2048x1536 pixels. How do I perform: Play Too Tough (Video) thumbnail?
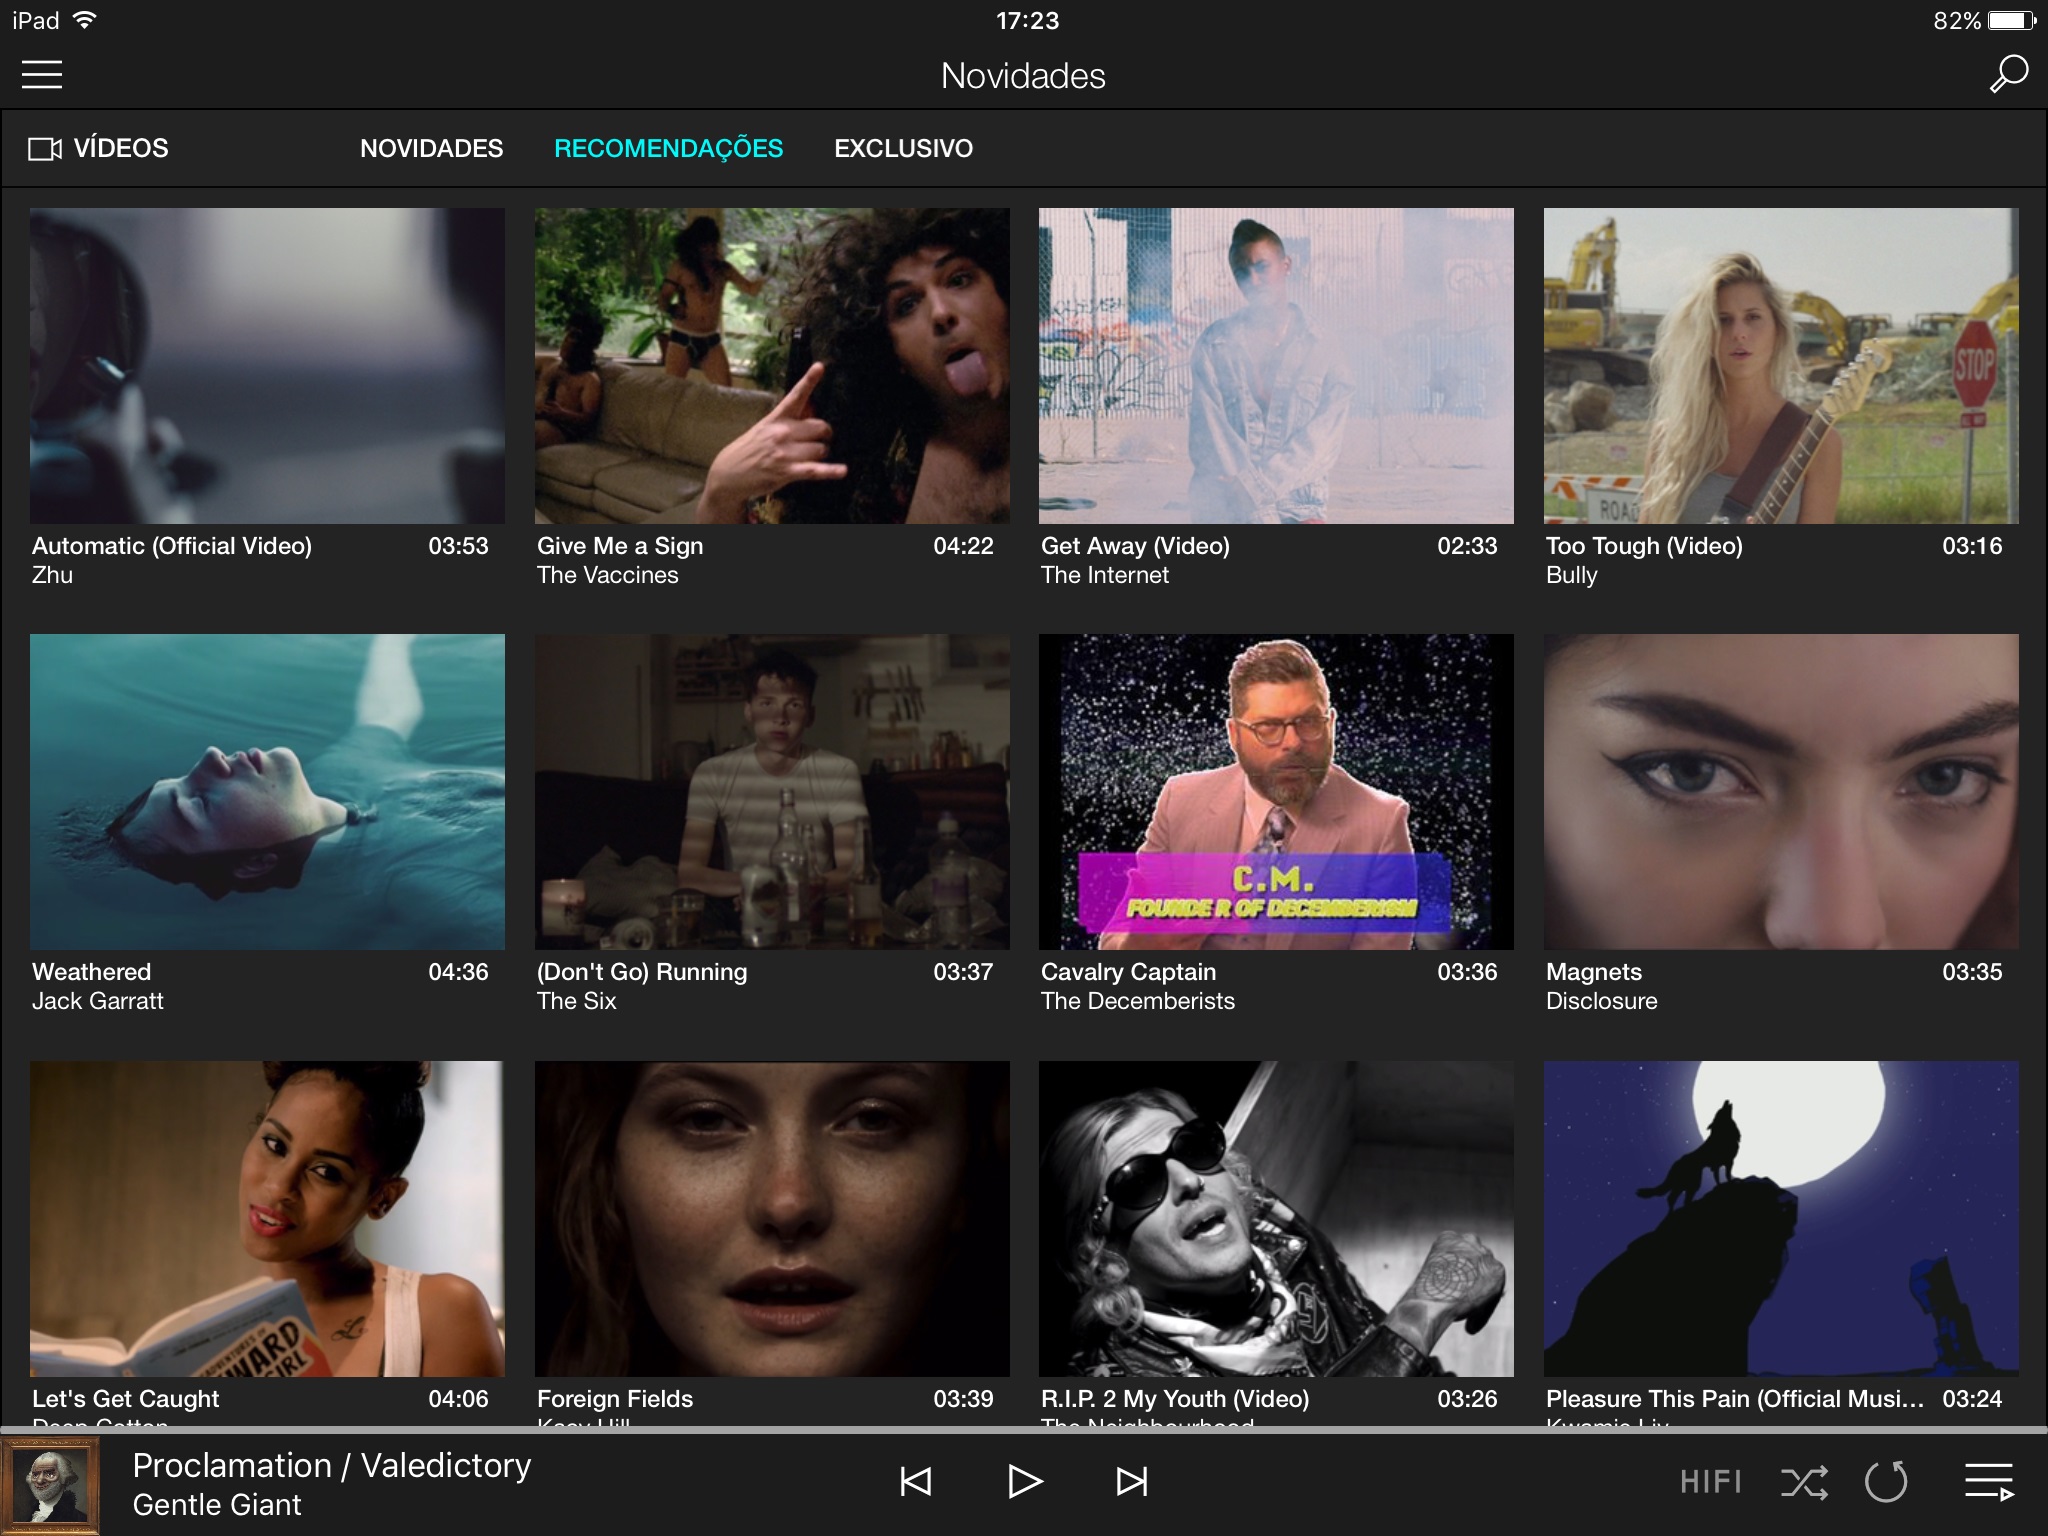1781,366
